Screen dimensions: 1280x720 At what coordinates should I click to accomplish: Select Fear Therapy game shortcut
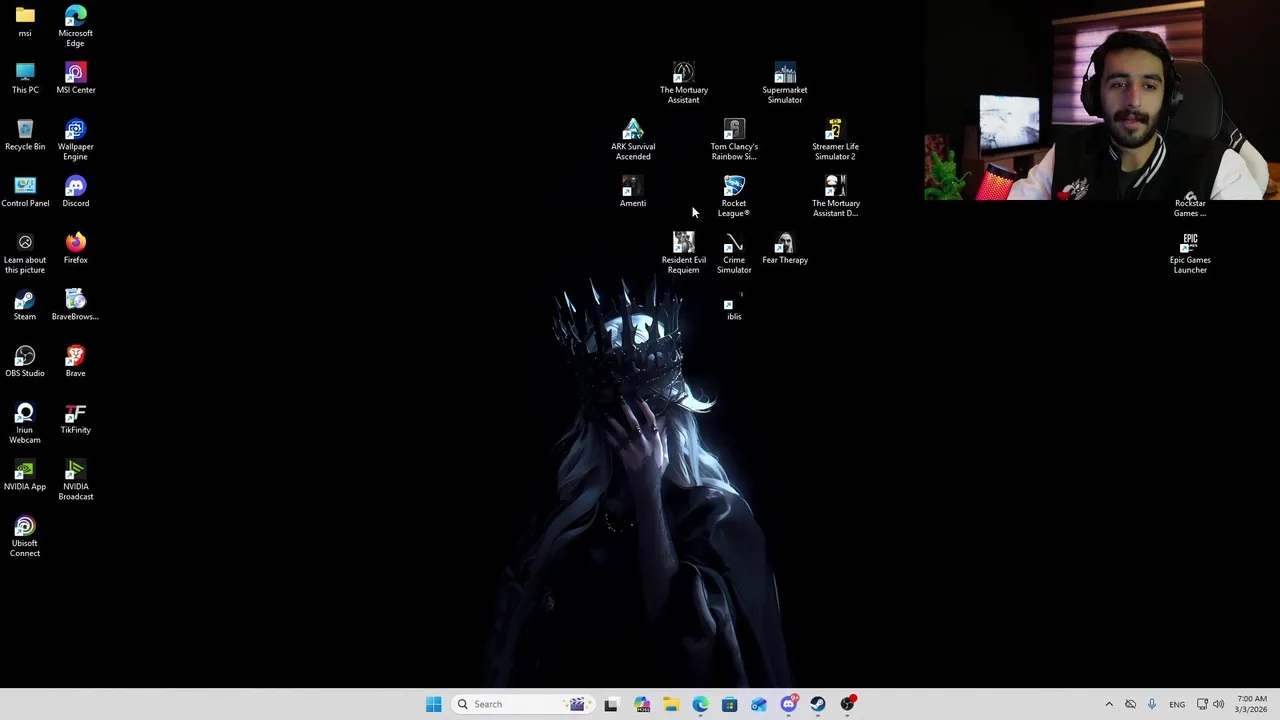click(x=785, y=248)
